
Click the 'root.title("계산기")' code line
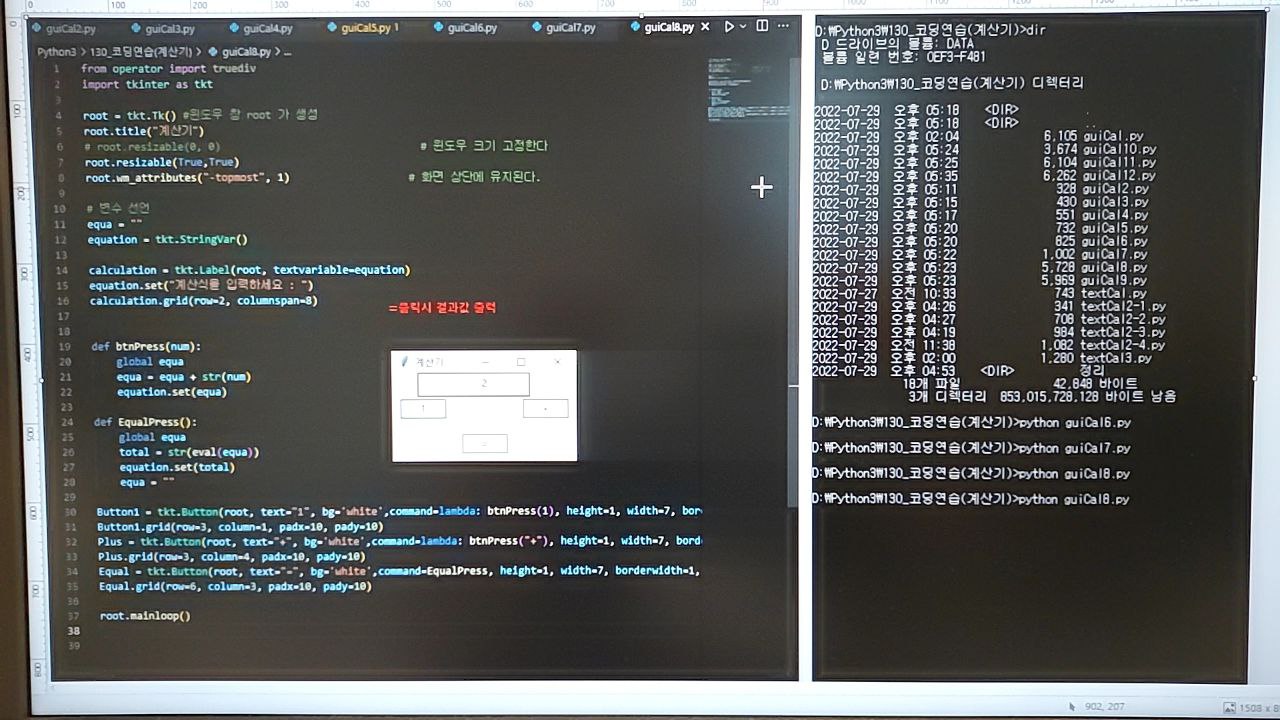click(144, 131)
